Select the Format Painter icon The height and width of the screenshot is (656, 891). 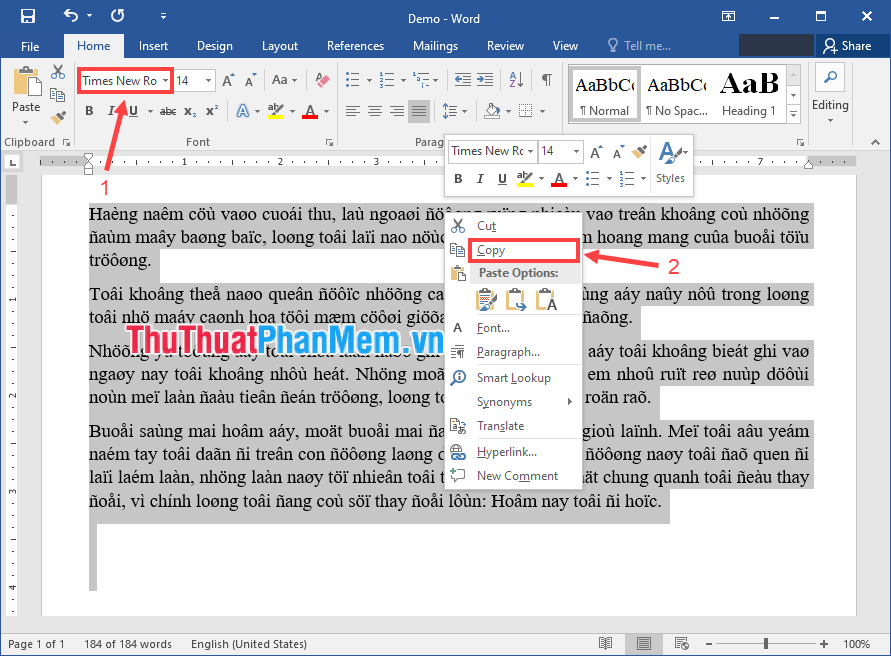(57, 119)
